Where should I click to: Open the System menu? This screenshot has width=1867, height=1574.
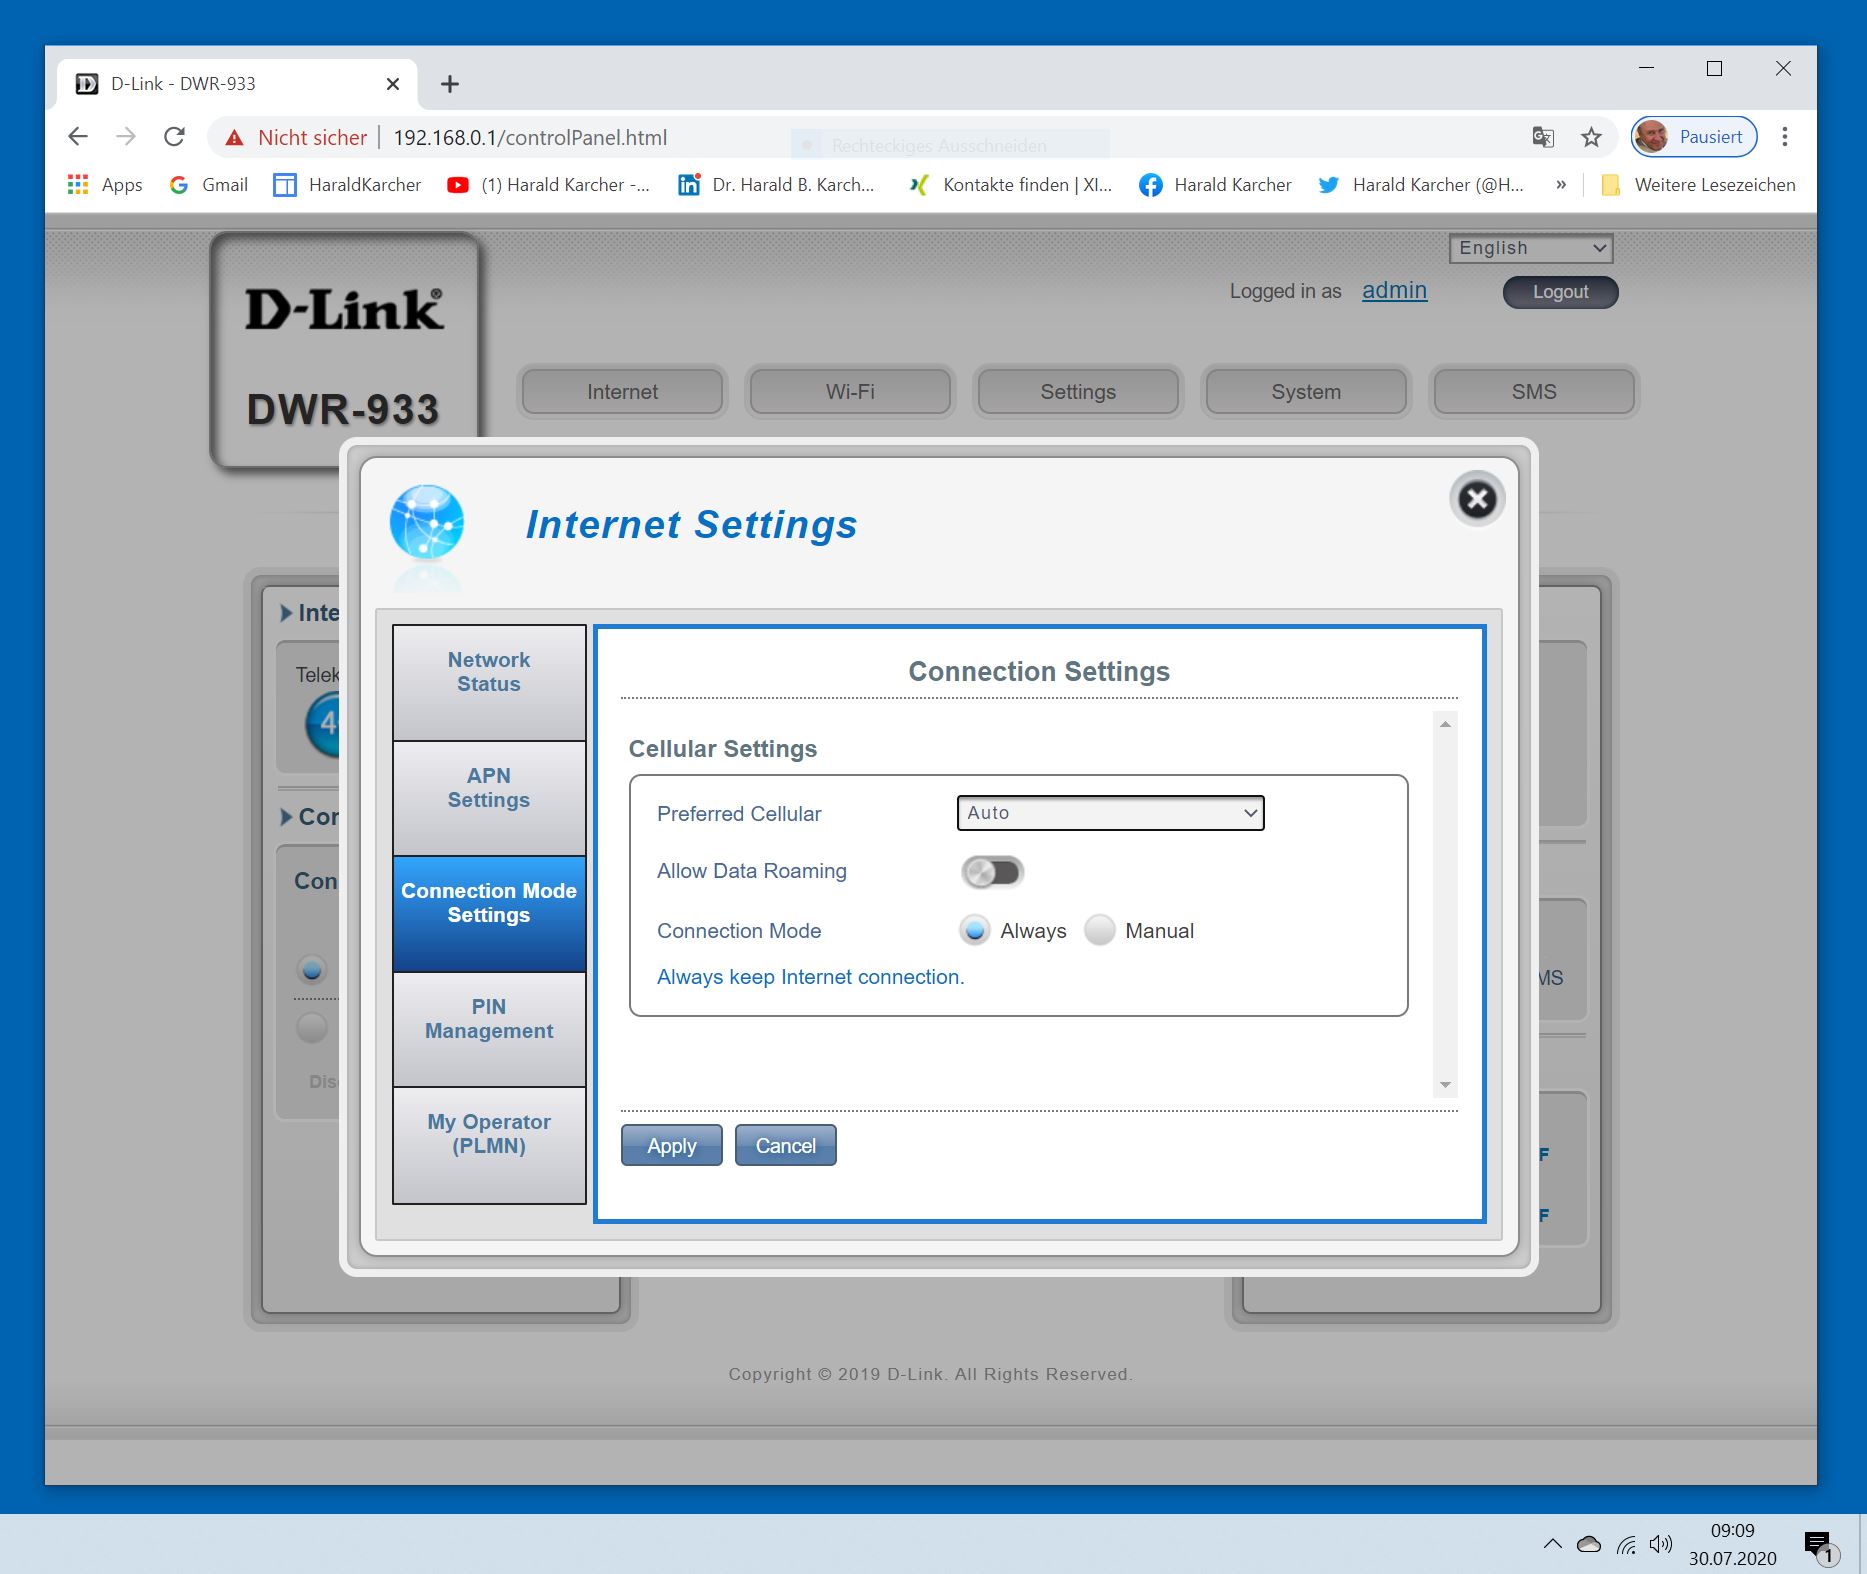click(1306, 392)
